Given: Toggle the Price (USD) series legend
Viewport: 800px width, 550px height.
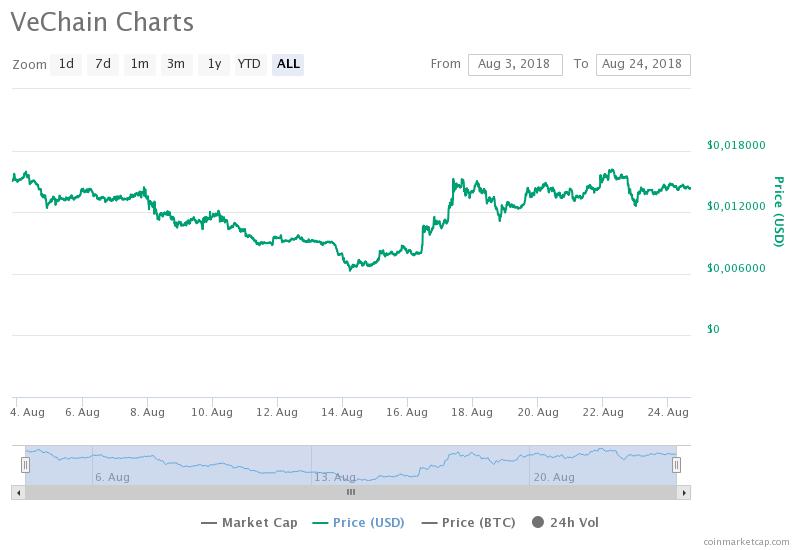Looking at the screenshot, I should 359,522.
